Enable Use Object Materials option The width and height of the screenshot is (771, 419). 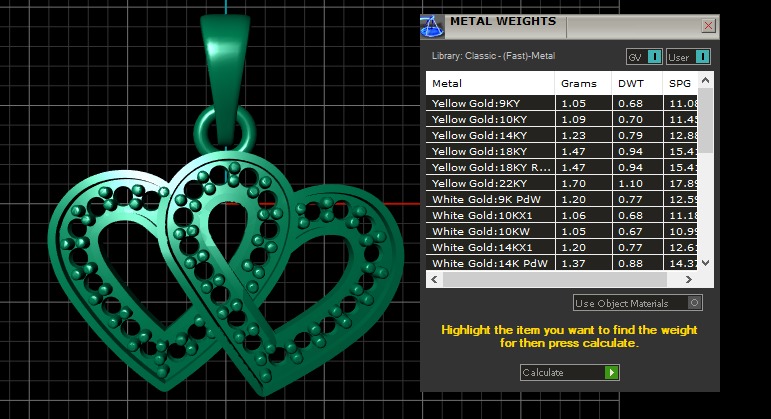point(694,303)
